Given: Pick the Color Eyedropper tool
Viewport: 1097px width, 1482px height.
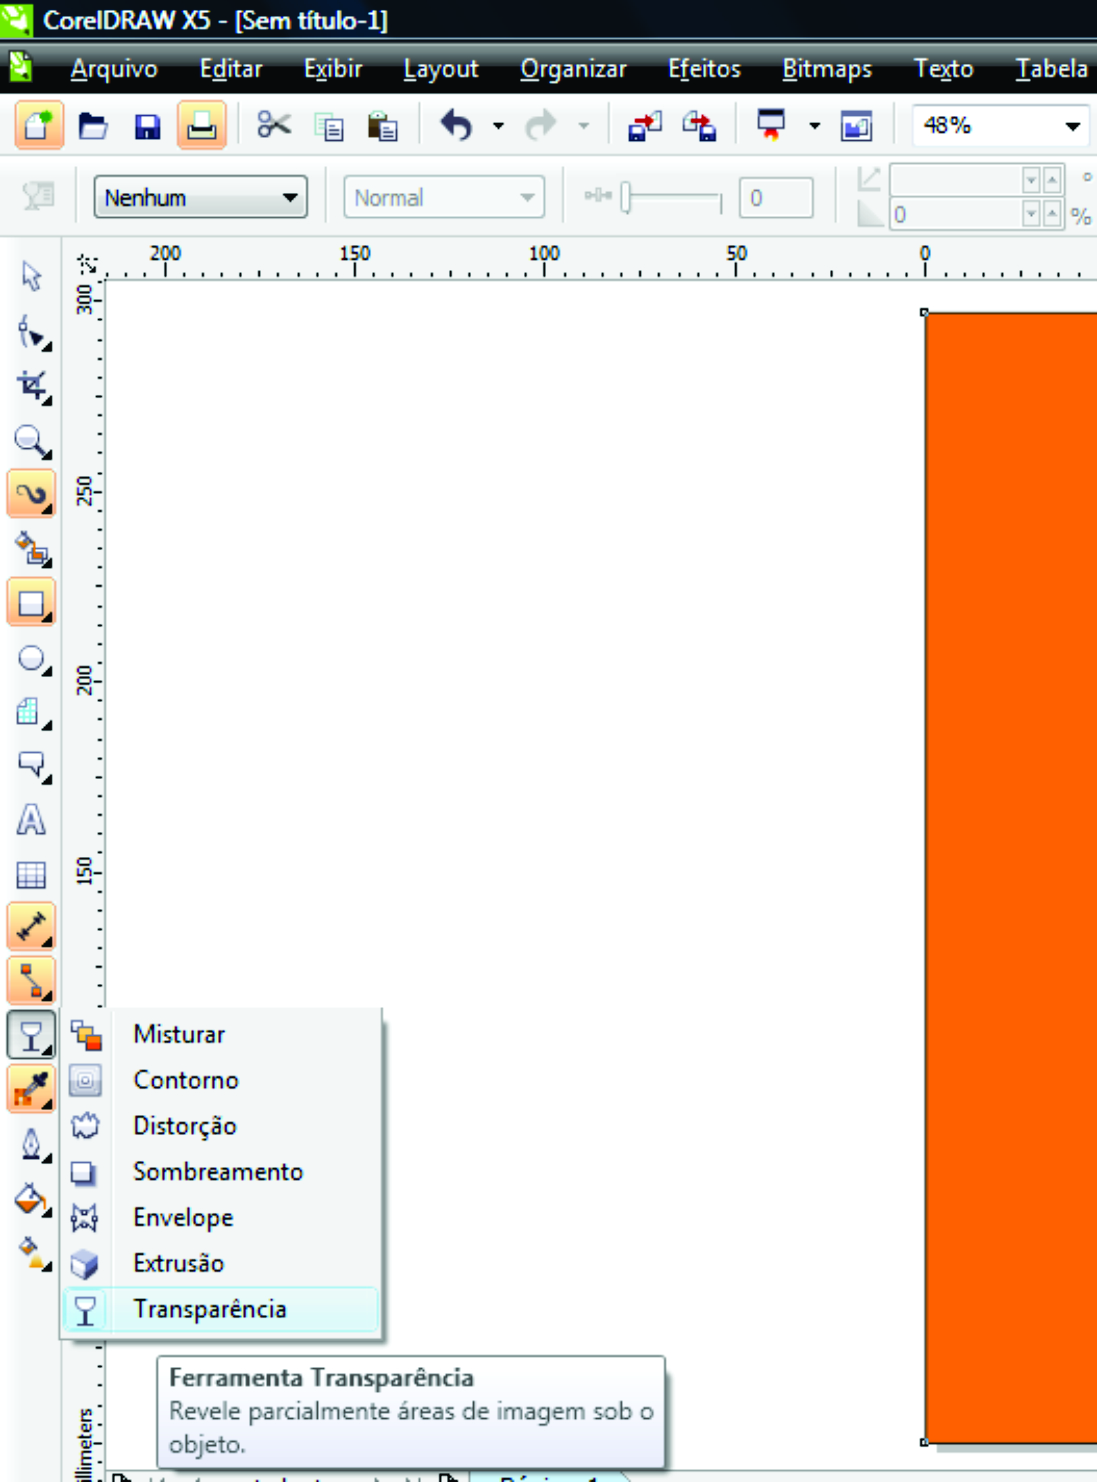Looking at the screenshot, I should (x=30, y=1090).
